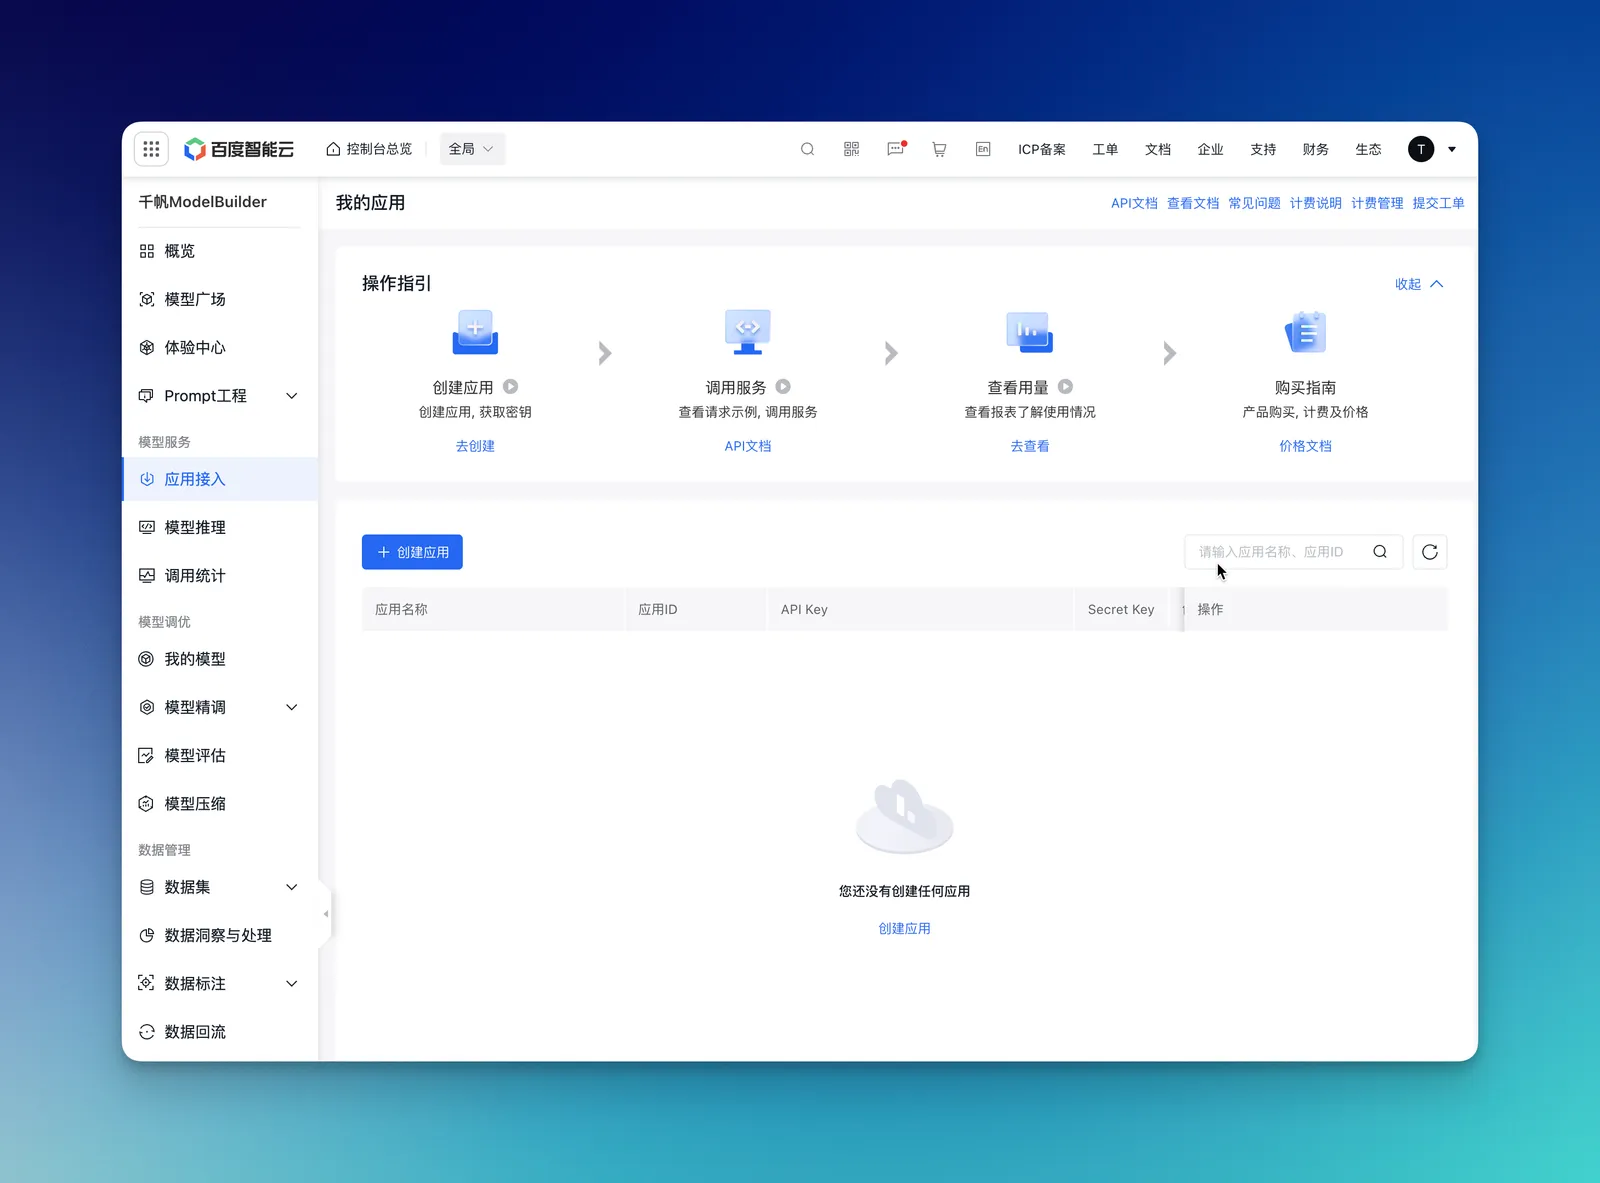Open 生态 in top menu

[1368, 149]
